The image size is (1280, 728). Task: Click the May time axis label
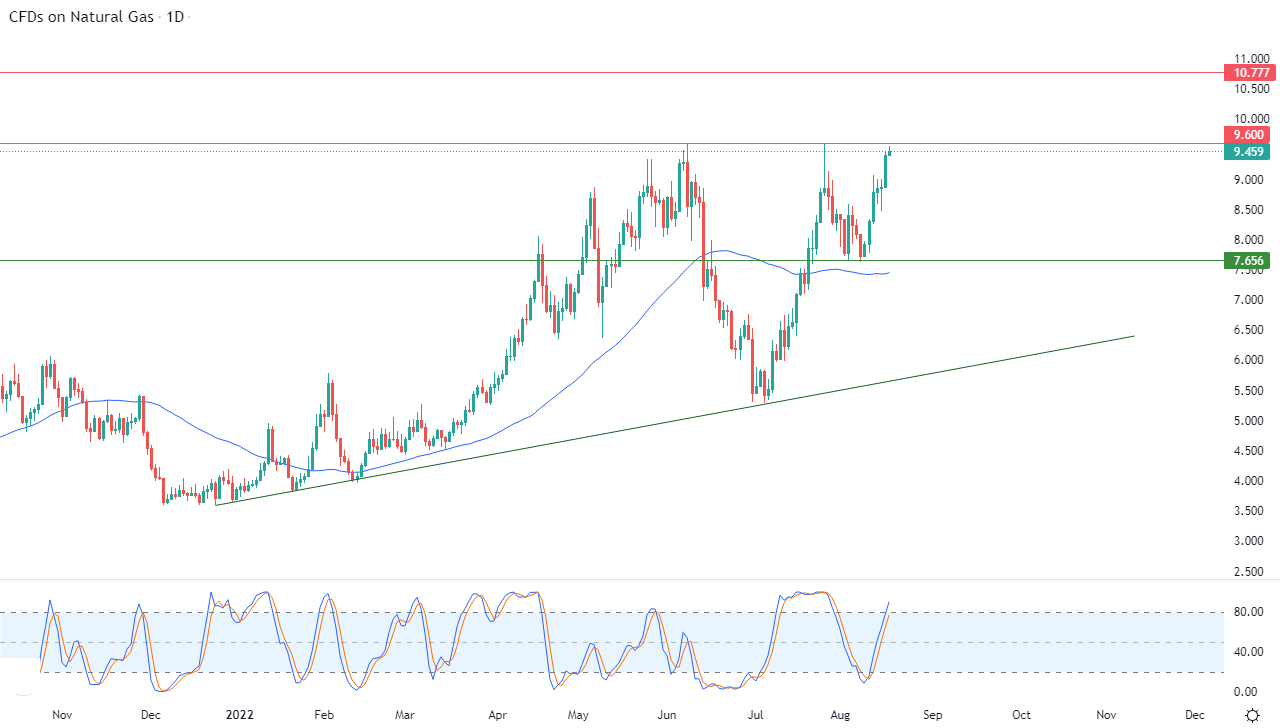[579, 715]
